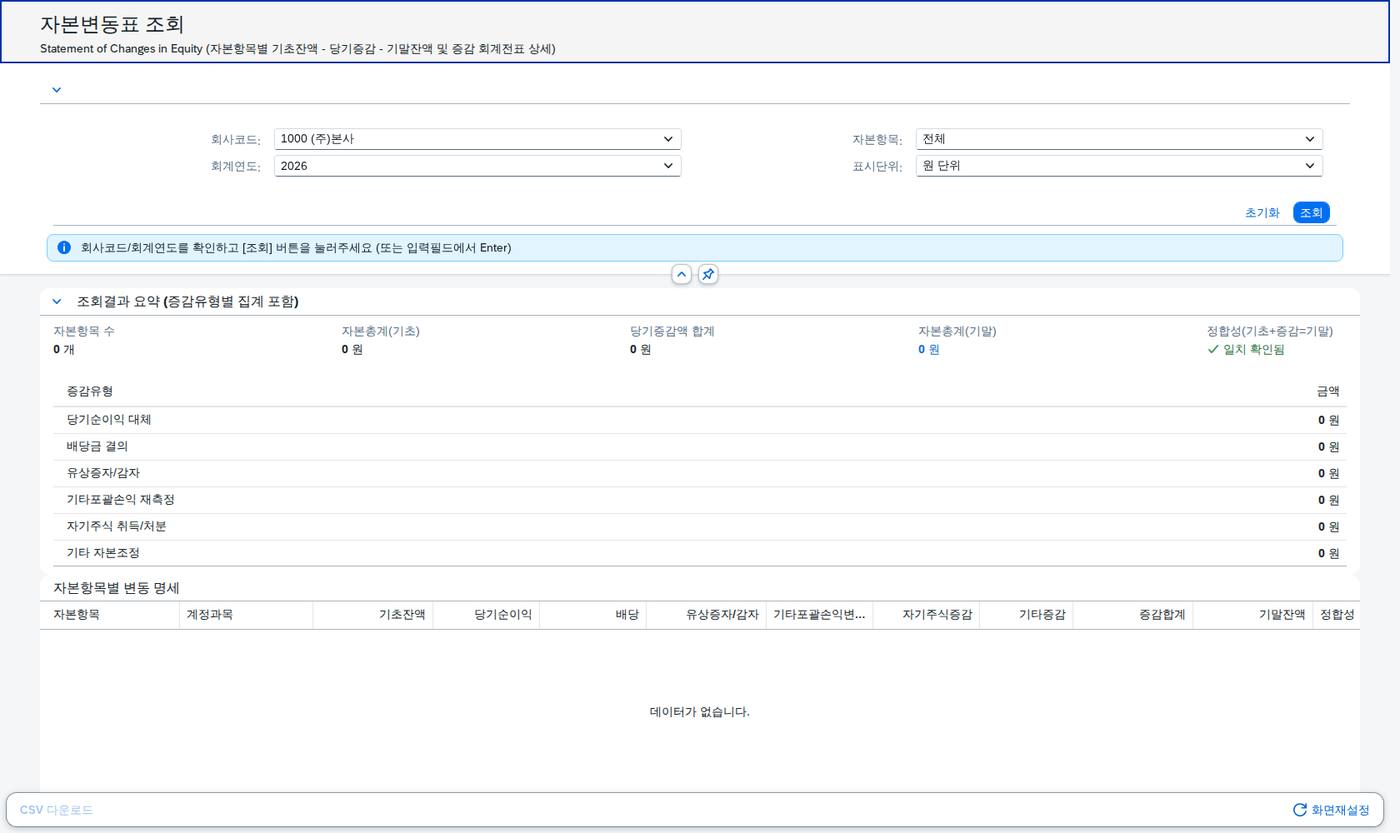Open the 회사코드 dropdown
1400x833 pixels.
pyautogui.click(x=477, y=139)
